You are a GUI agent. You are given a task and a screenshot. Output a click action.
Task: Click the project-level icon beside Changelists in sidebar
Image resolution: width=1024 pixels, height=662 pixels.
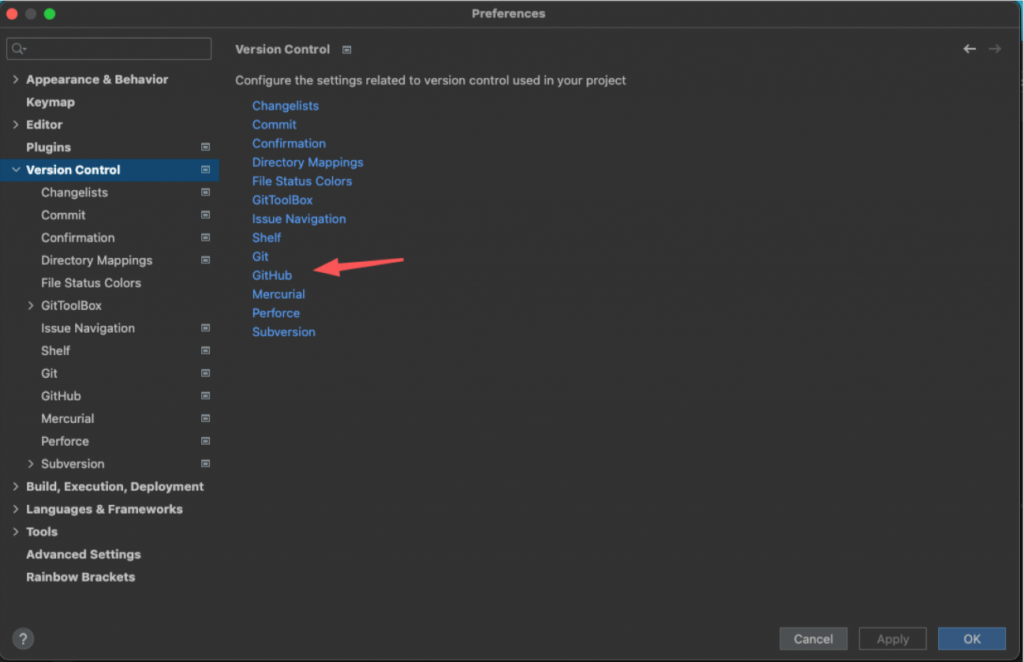[205, 193]
